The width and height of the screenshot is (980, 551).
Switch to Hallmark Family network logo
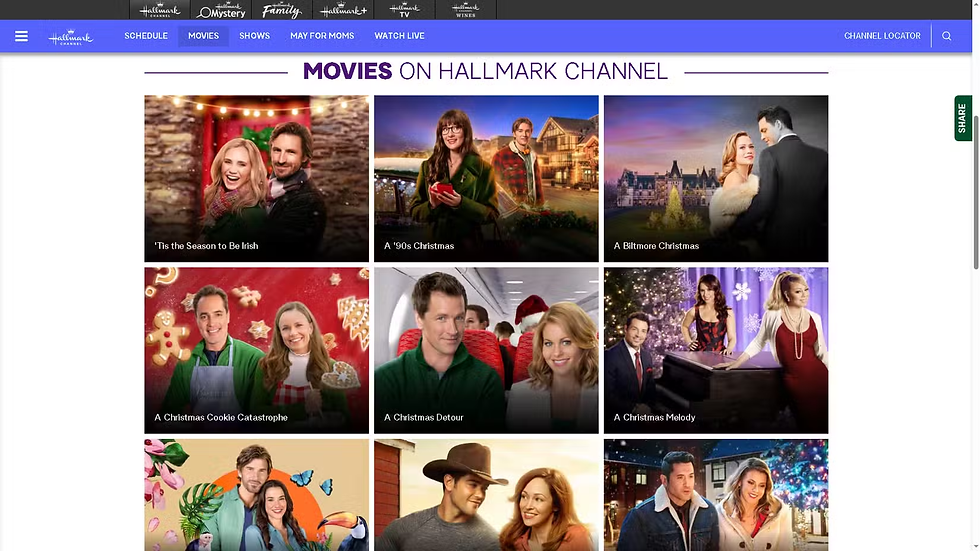point(282,10)
